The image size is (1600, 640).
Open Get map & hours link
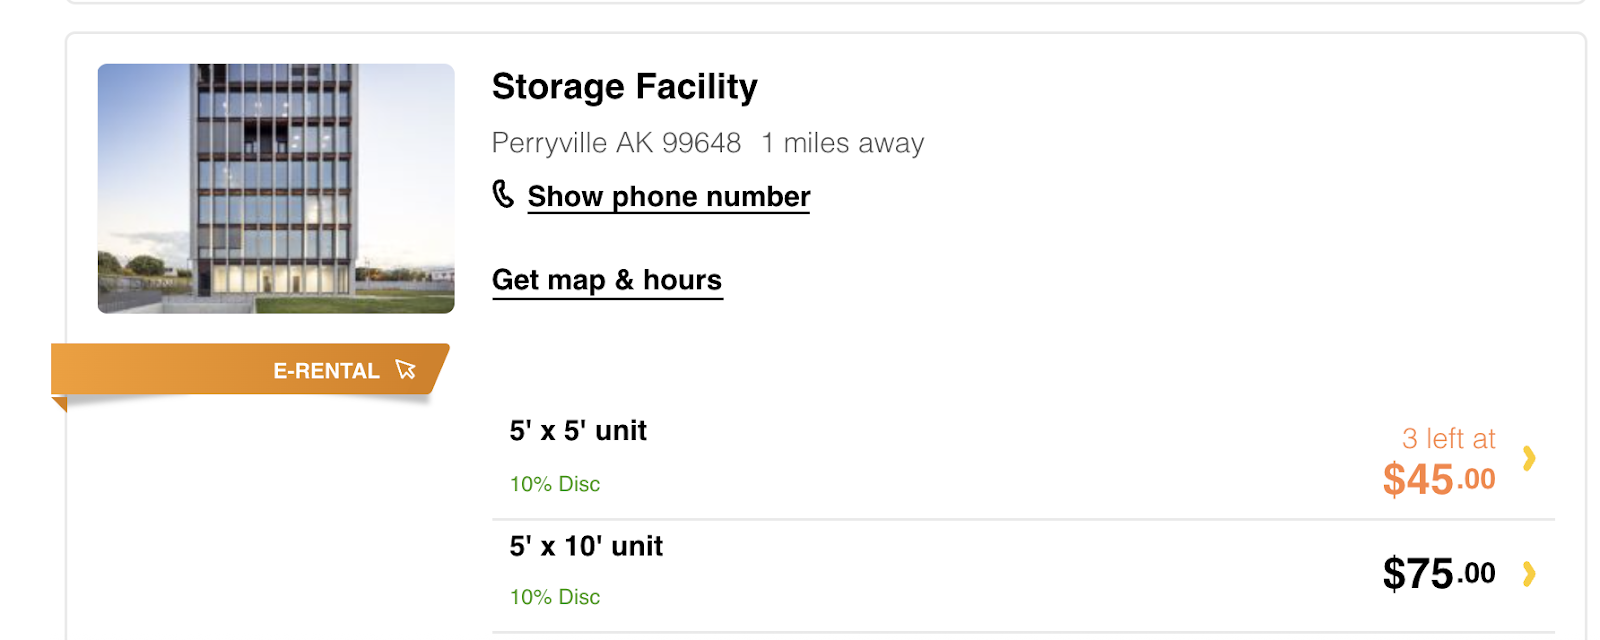point(607,280)
